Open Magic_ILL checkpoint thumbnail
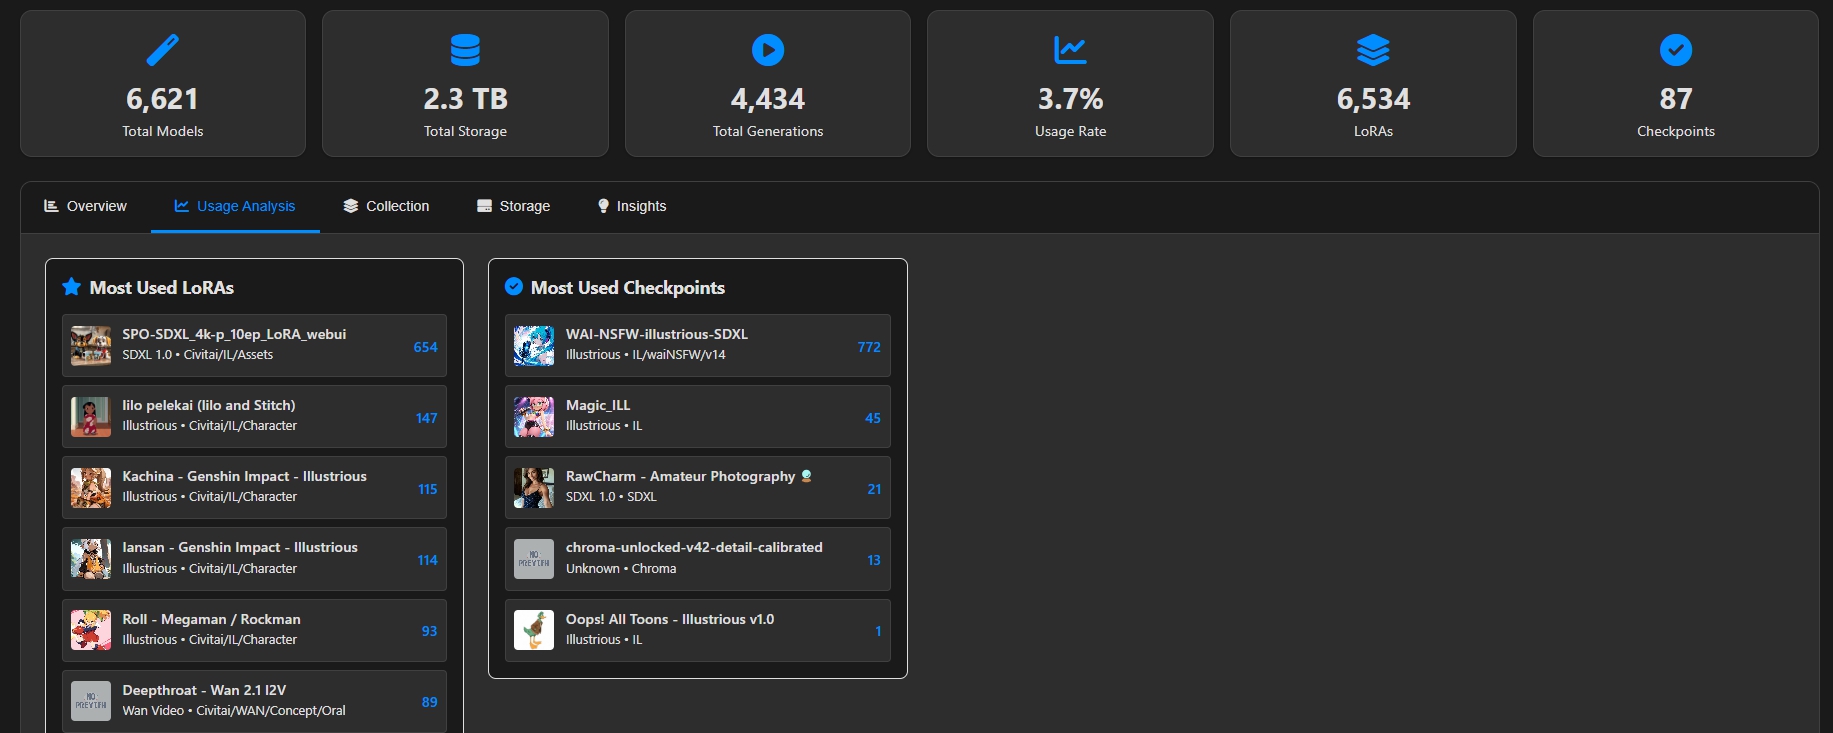1833x733 pixels. pos(534,417)
